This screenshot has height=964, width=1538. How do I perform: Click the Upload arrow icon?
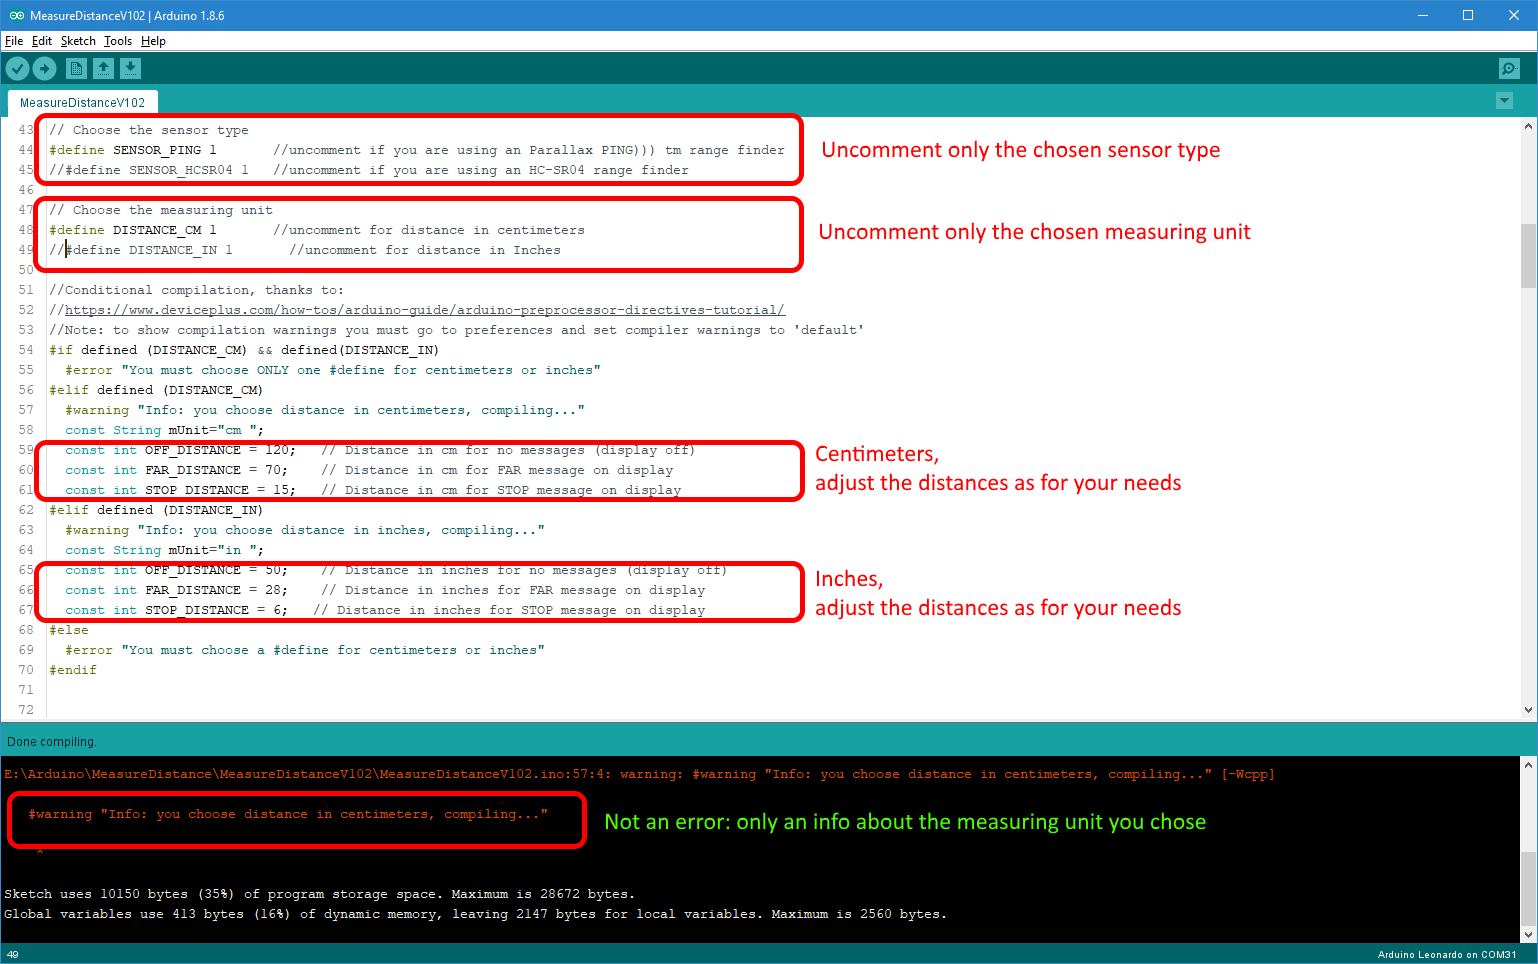coord(45,68)
